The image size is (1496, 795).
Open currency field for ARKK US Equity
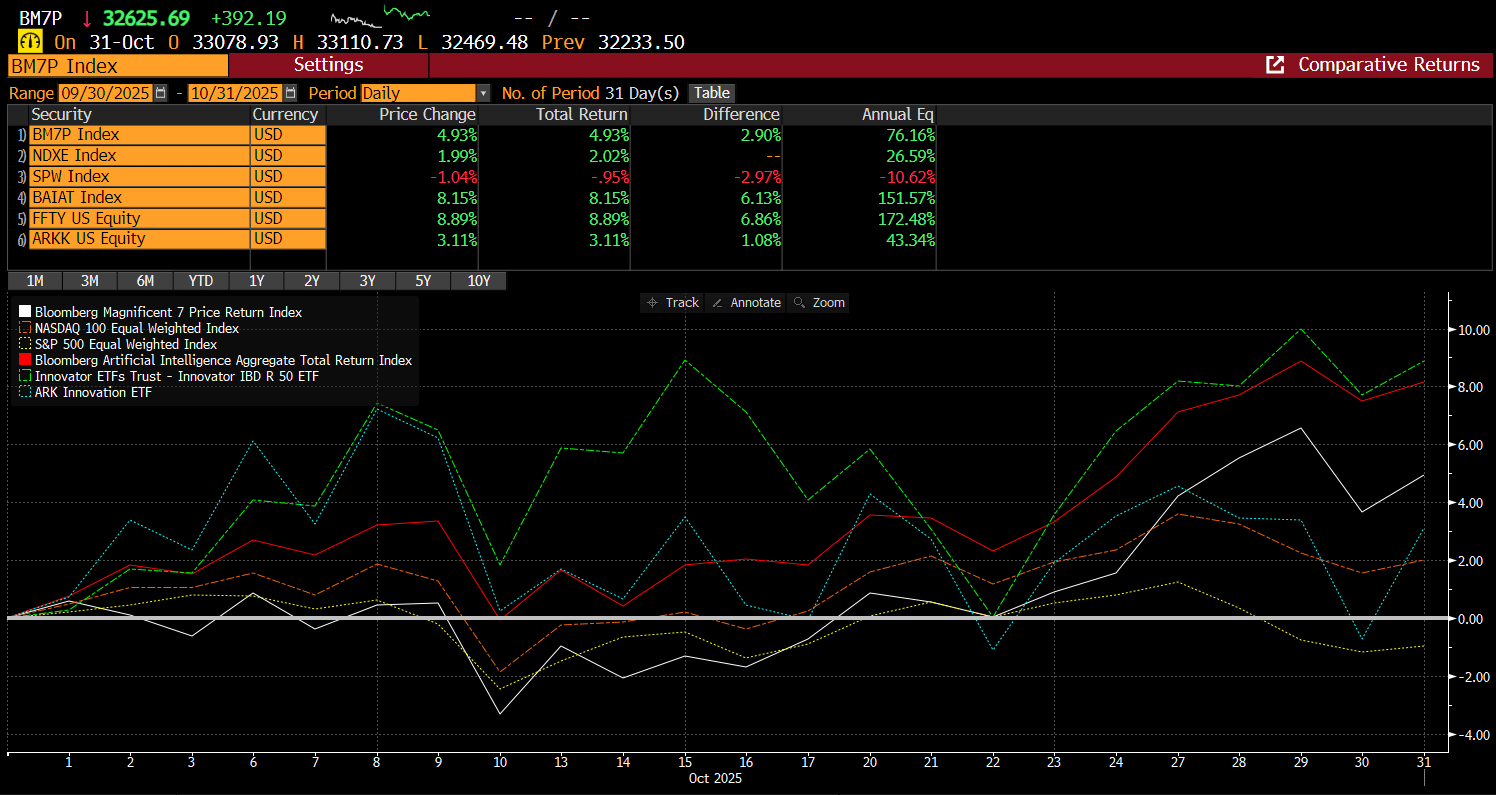[288, 239]
